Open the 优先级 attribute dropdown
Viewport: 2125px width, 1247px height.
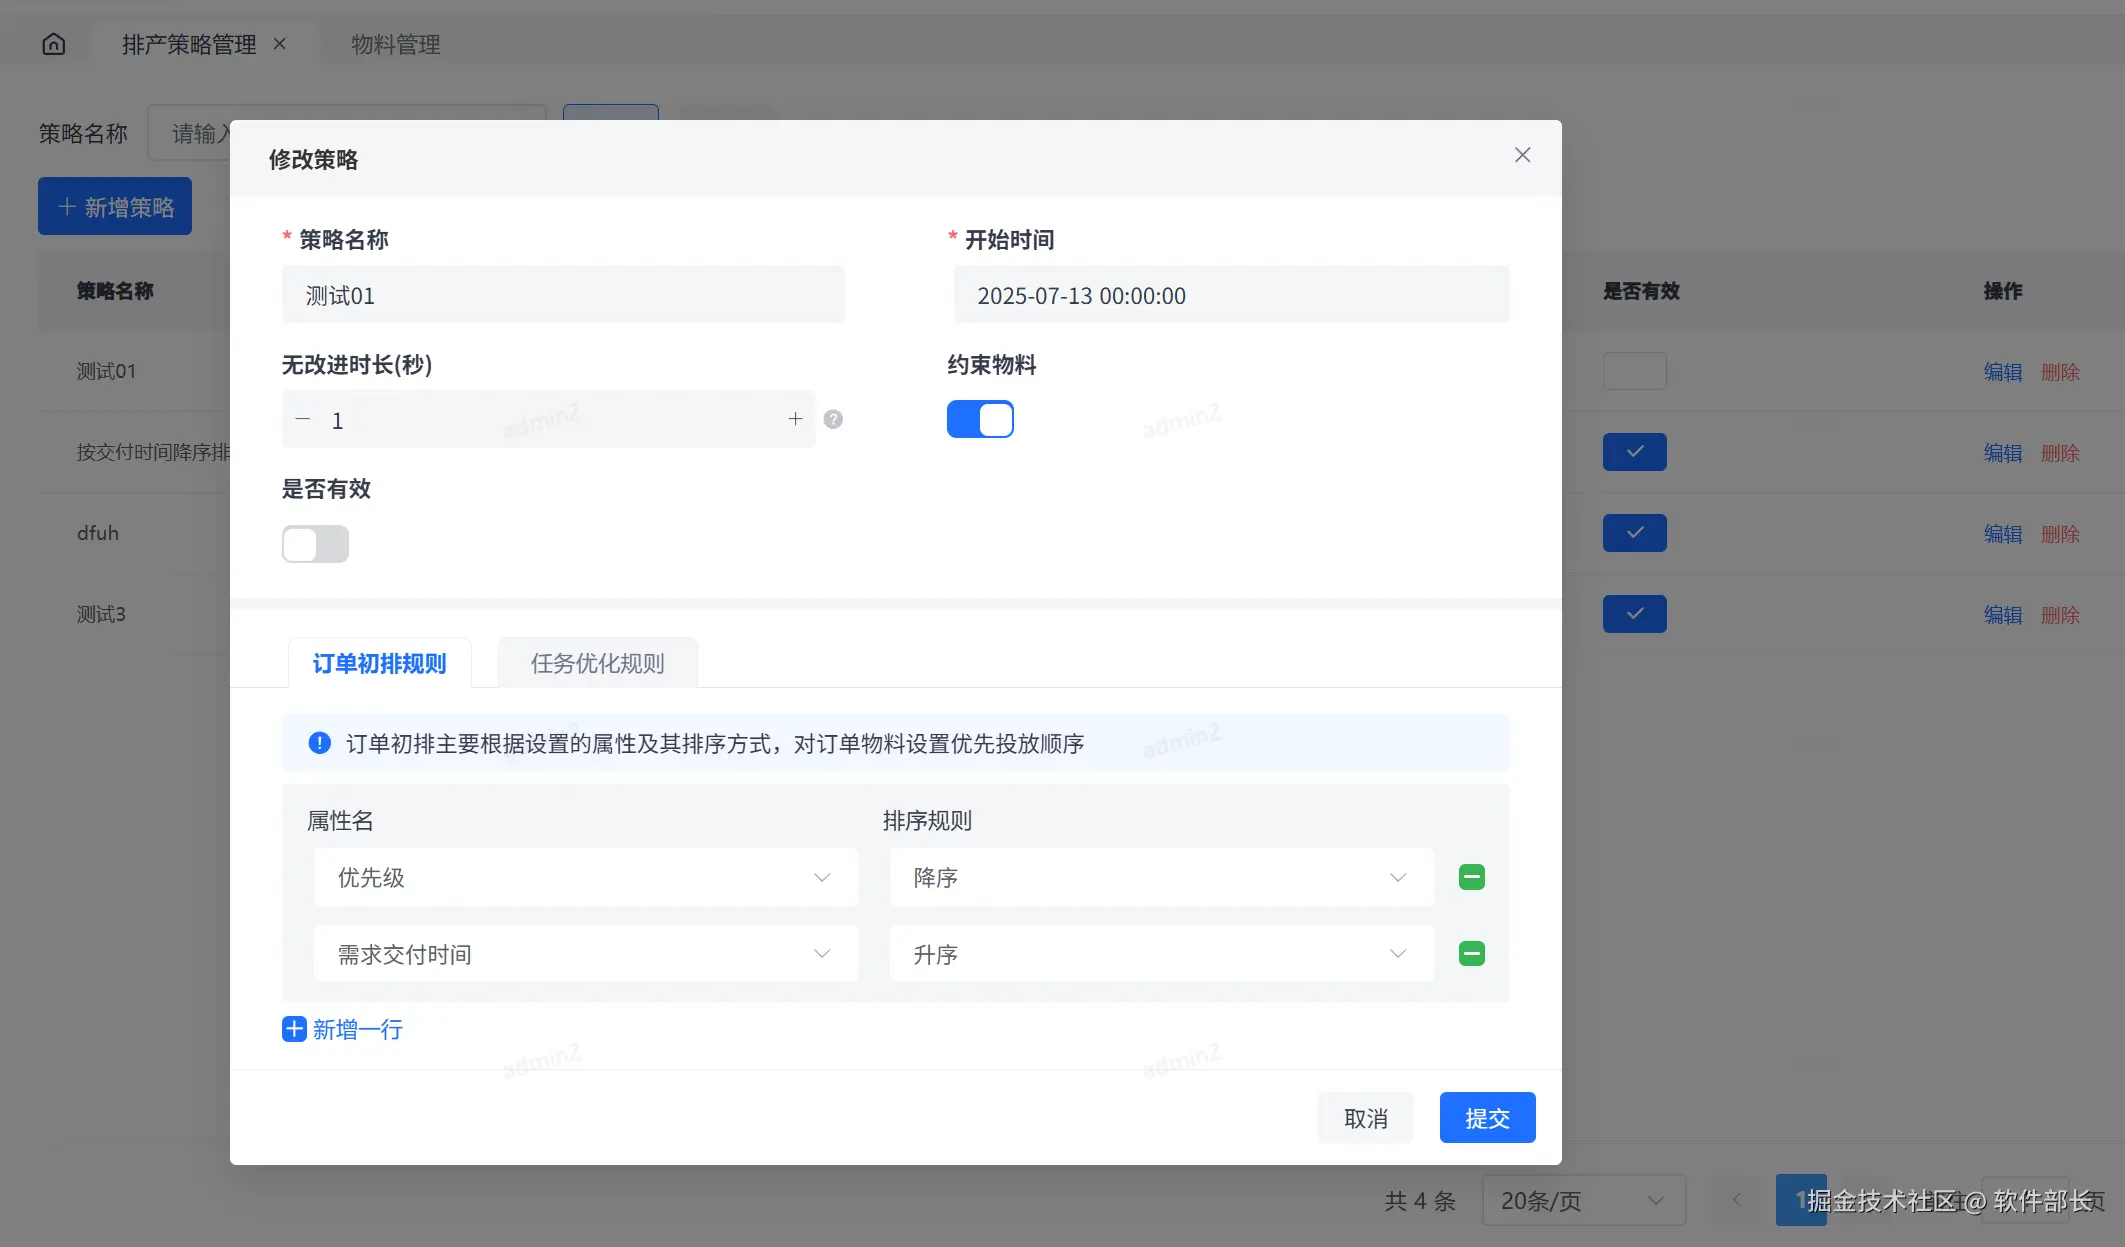point(585,877)
